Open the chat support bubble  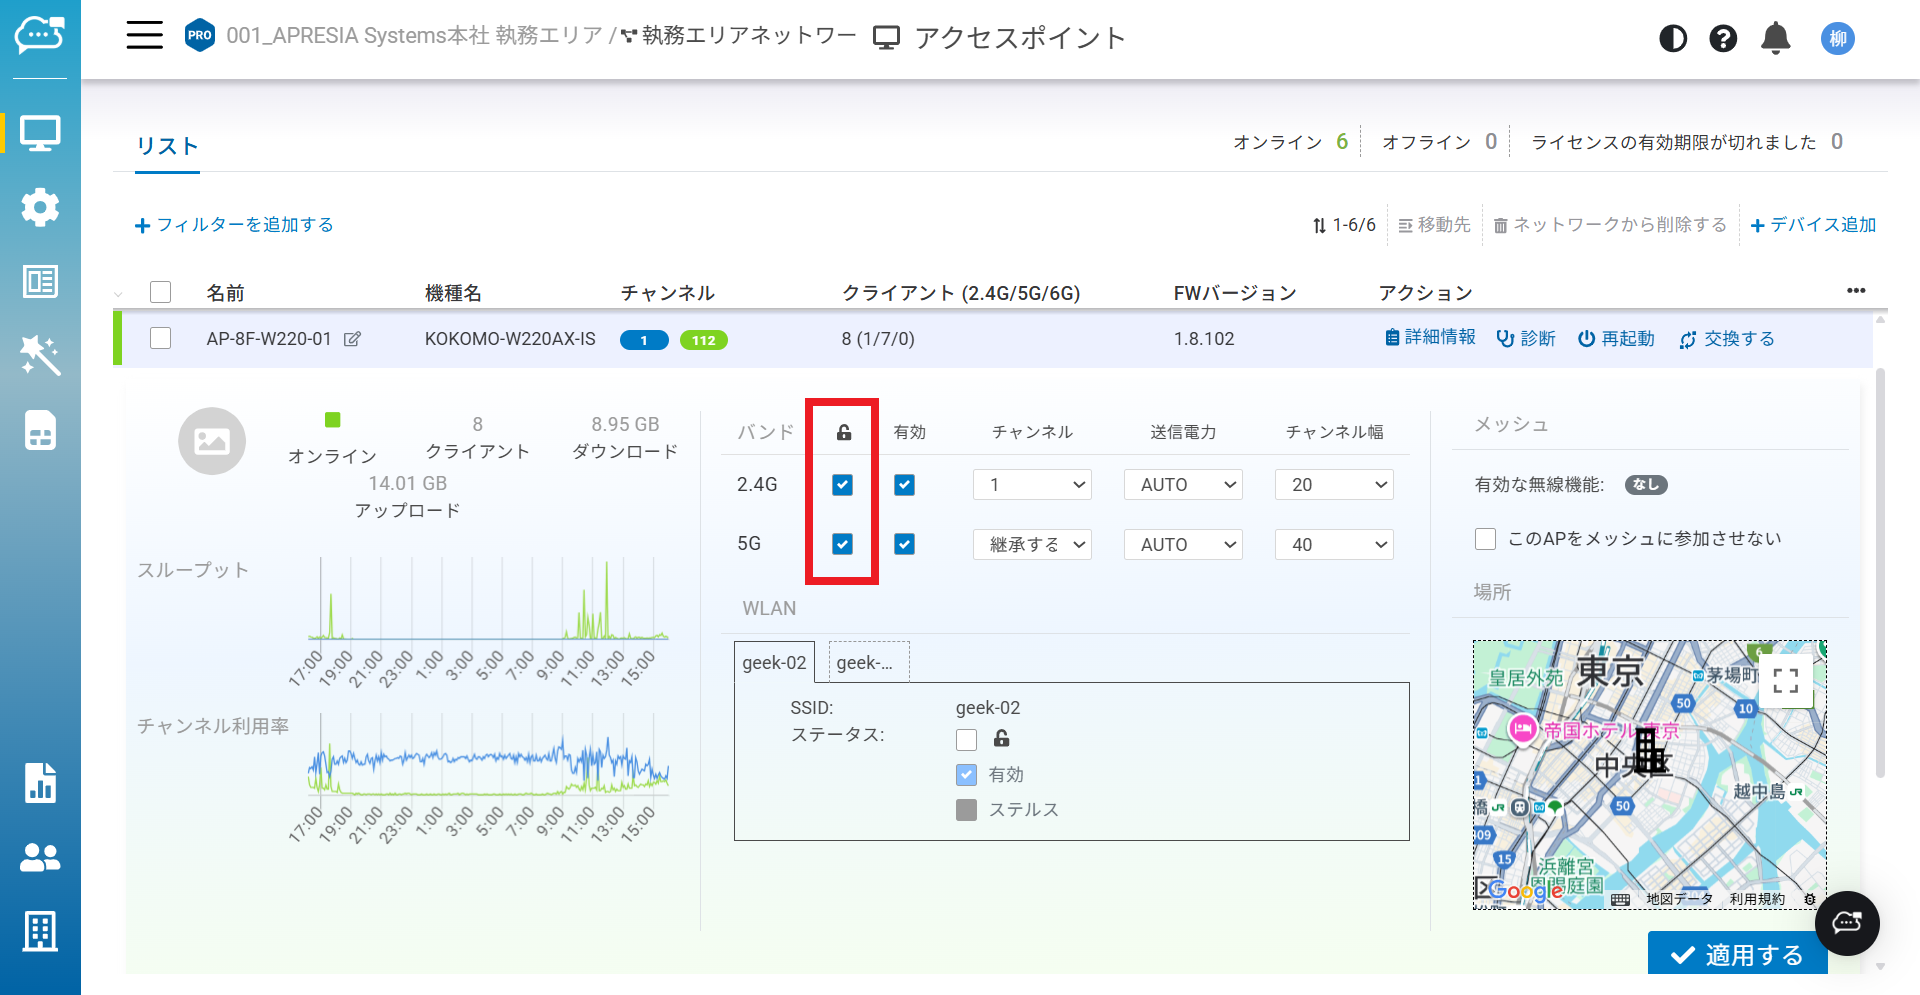1847,923
